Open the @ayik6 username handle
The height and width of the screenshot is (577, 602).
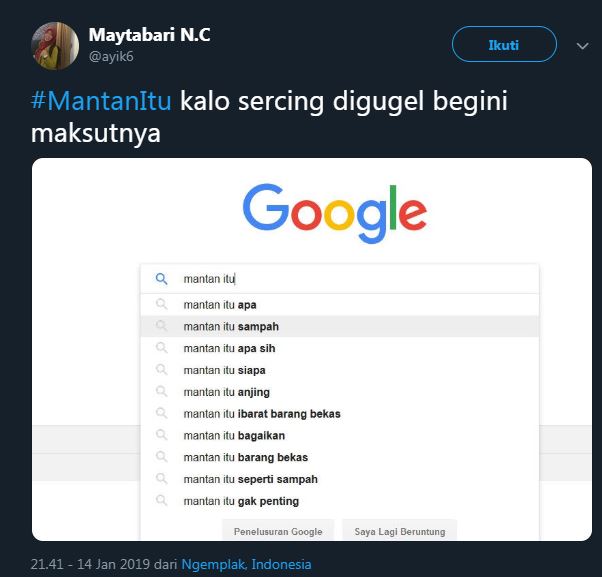point(109,58)
